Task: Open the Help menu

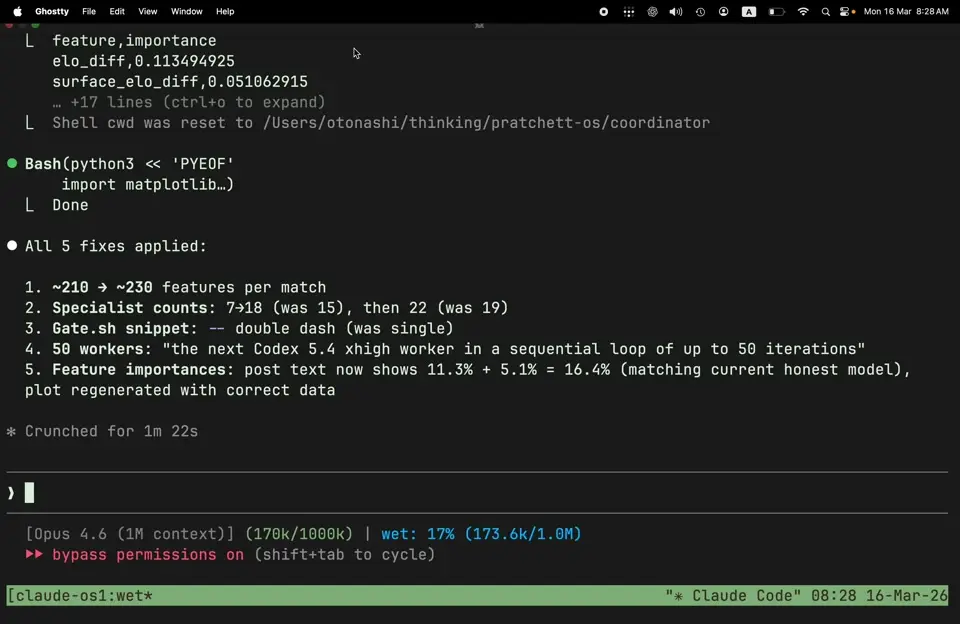Action: coord(225,11)
